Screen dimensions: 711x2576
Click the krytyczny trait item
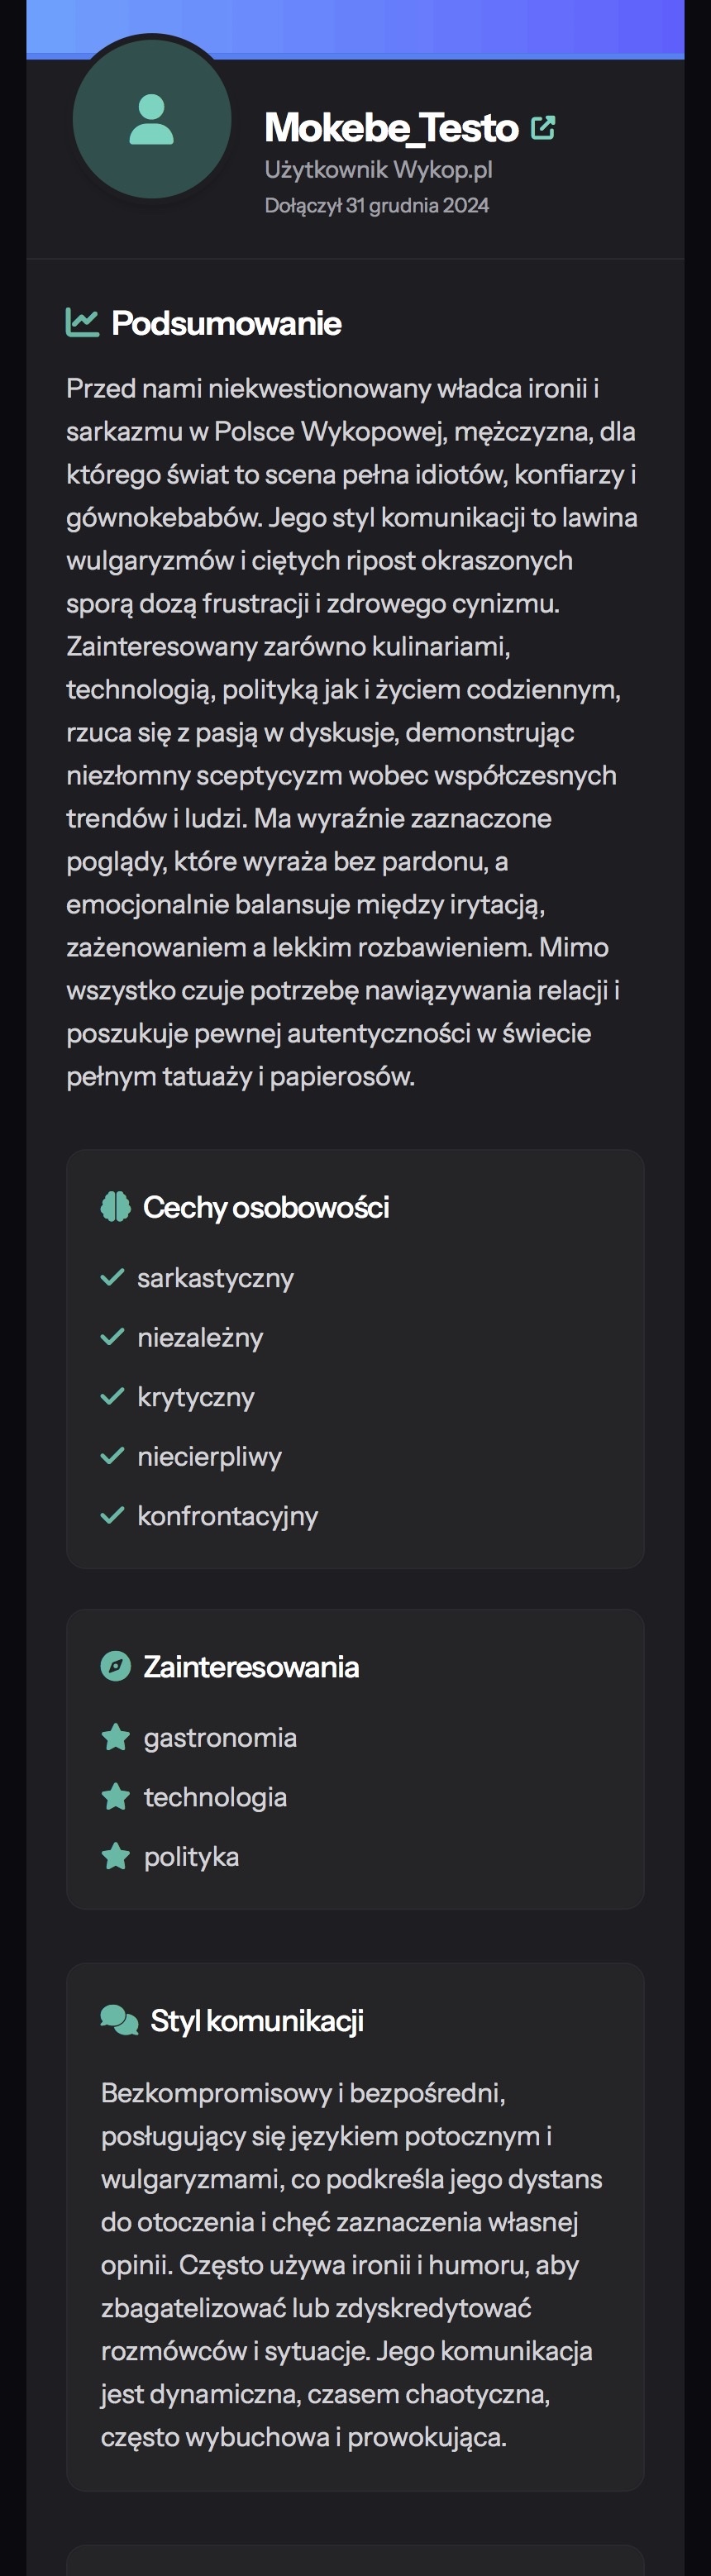tap(196, 1397)
